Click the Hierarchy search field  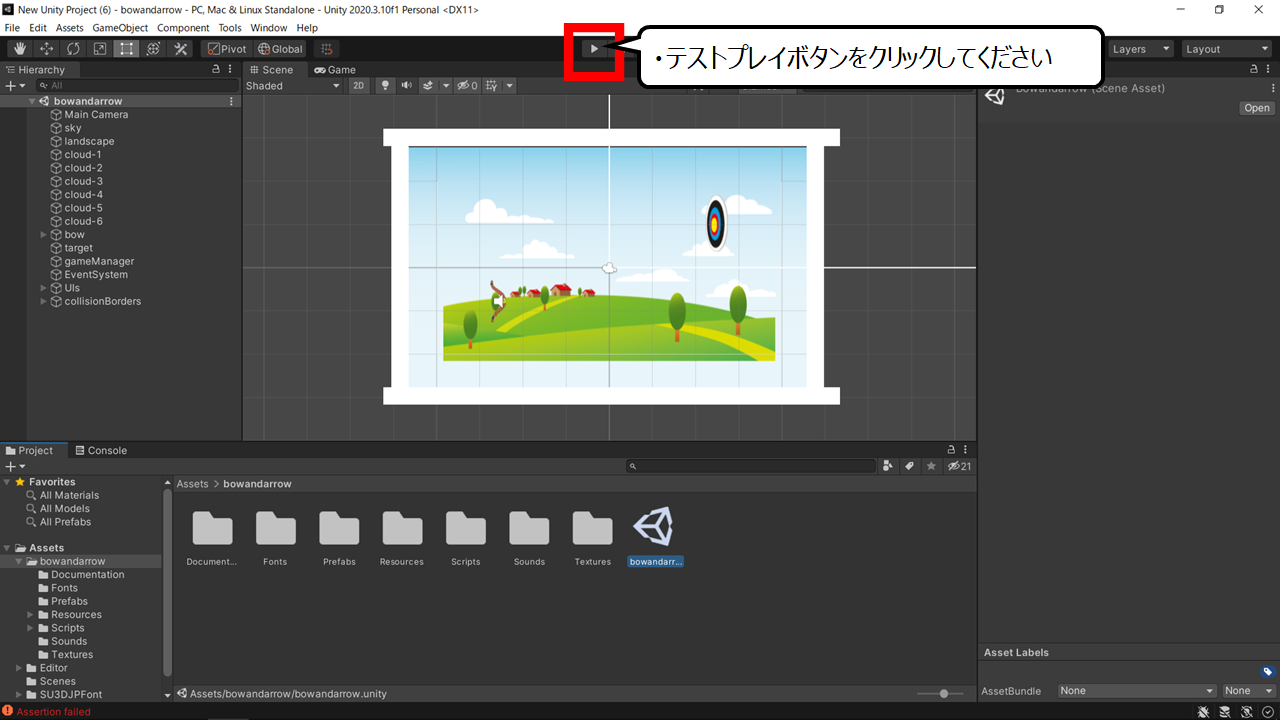pyautogui.click(x=137, y=86)
